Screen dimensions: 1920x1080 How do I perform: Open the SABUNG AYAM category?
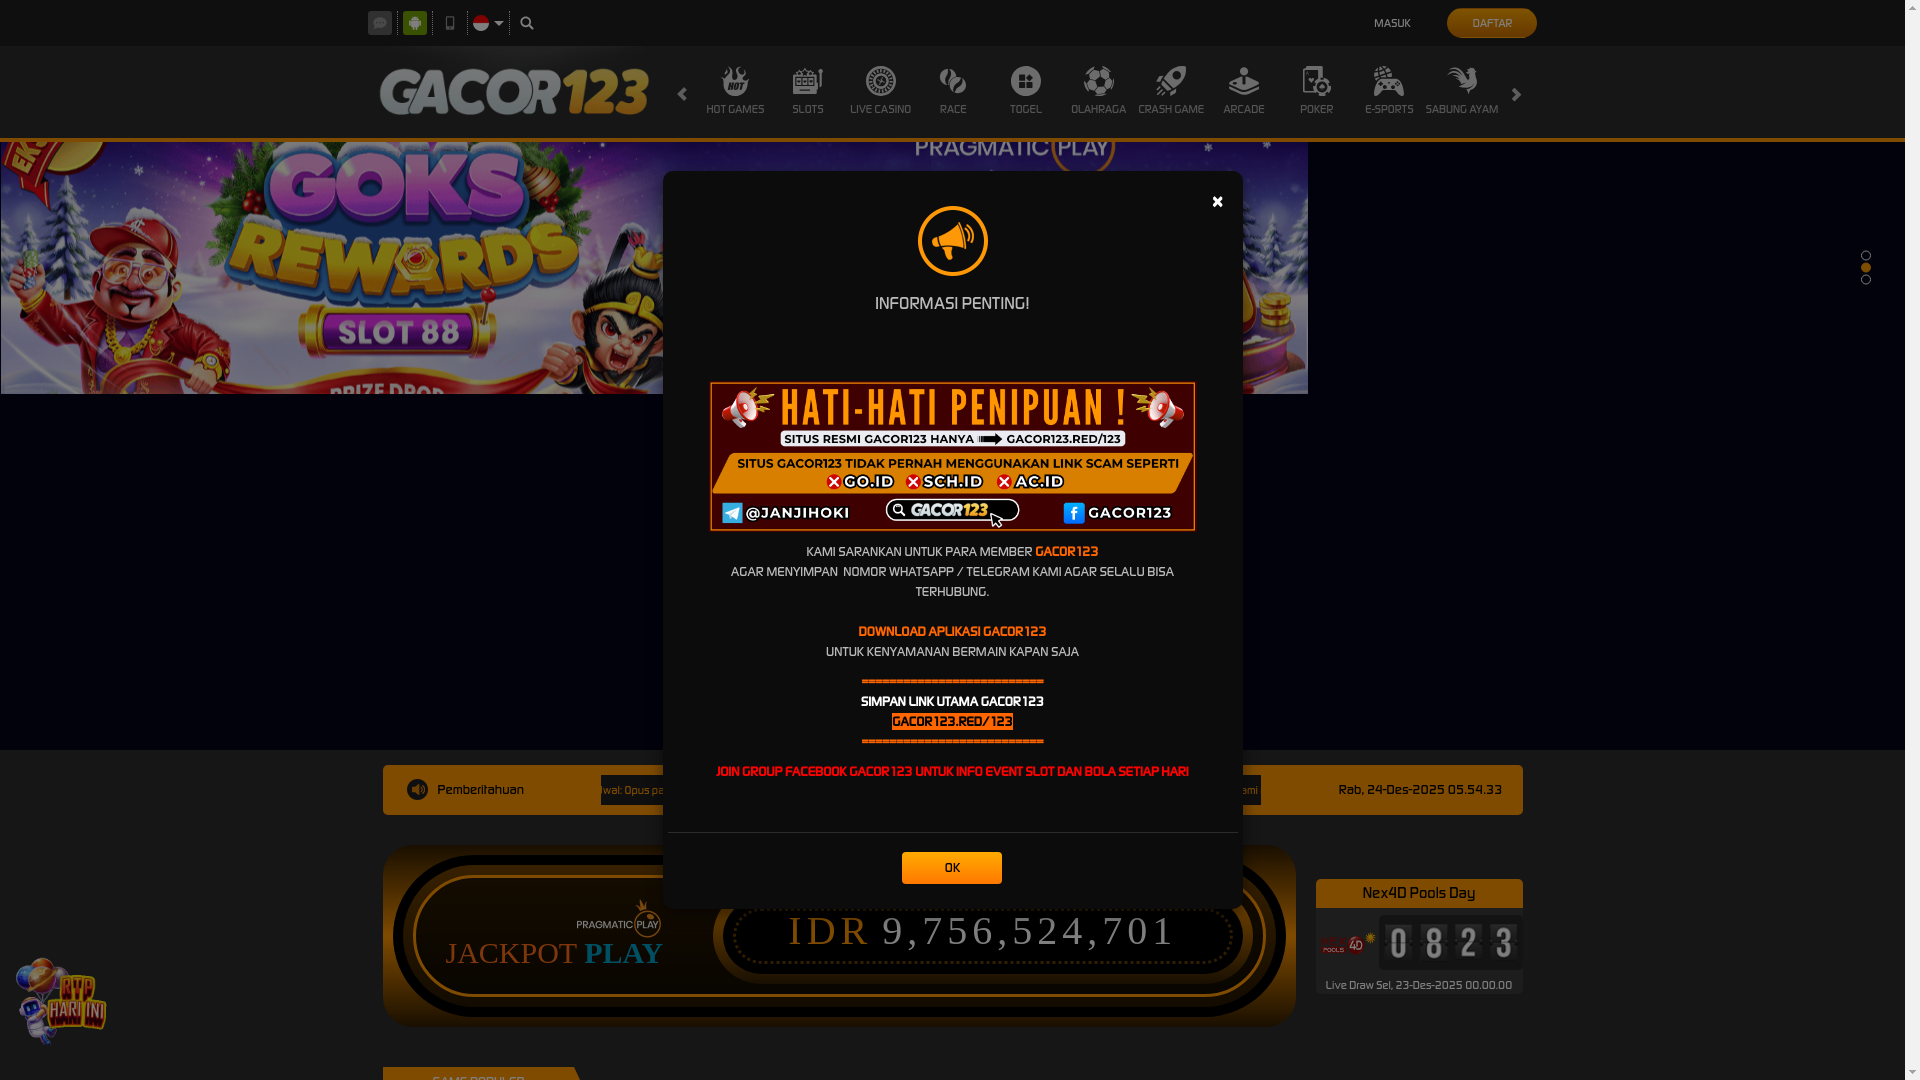coord(1462,91)
